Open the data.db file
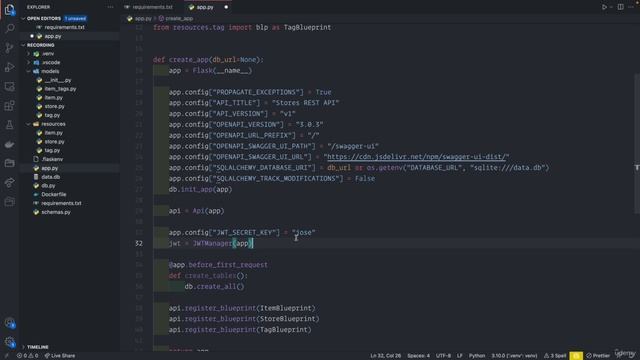Image resolution: width=640 pixels, height=360 pixels. [x=51, y=177]
